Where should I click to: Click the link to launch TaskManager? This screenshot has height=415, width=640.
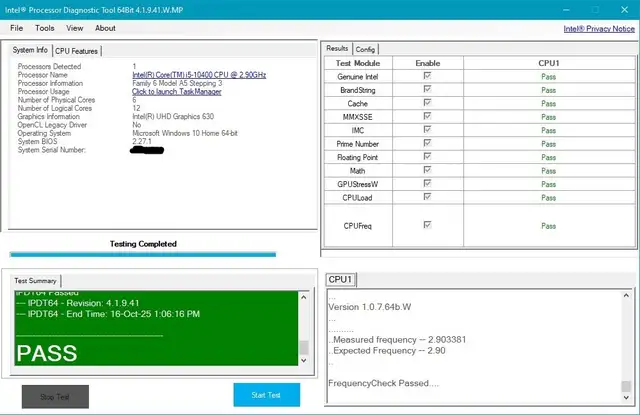(179, 92)
